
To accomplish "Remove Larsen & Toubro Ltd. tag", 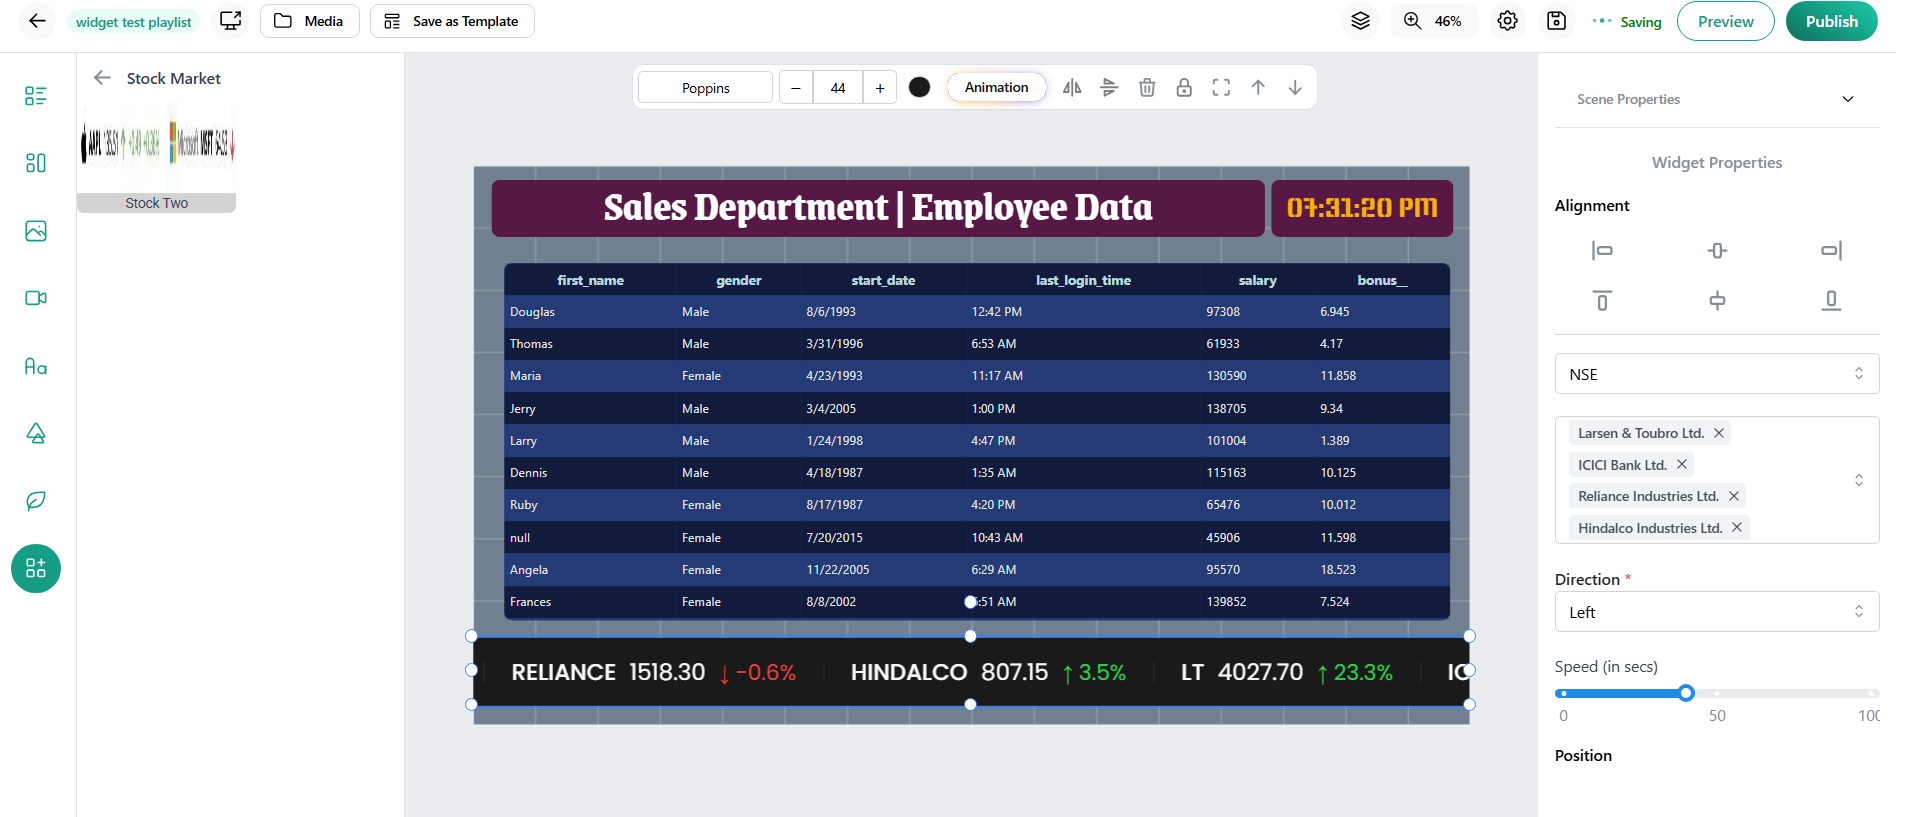I will 1719,433.
